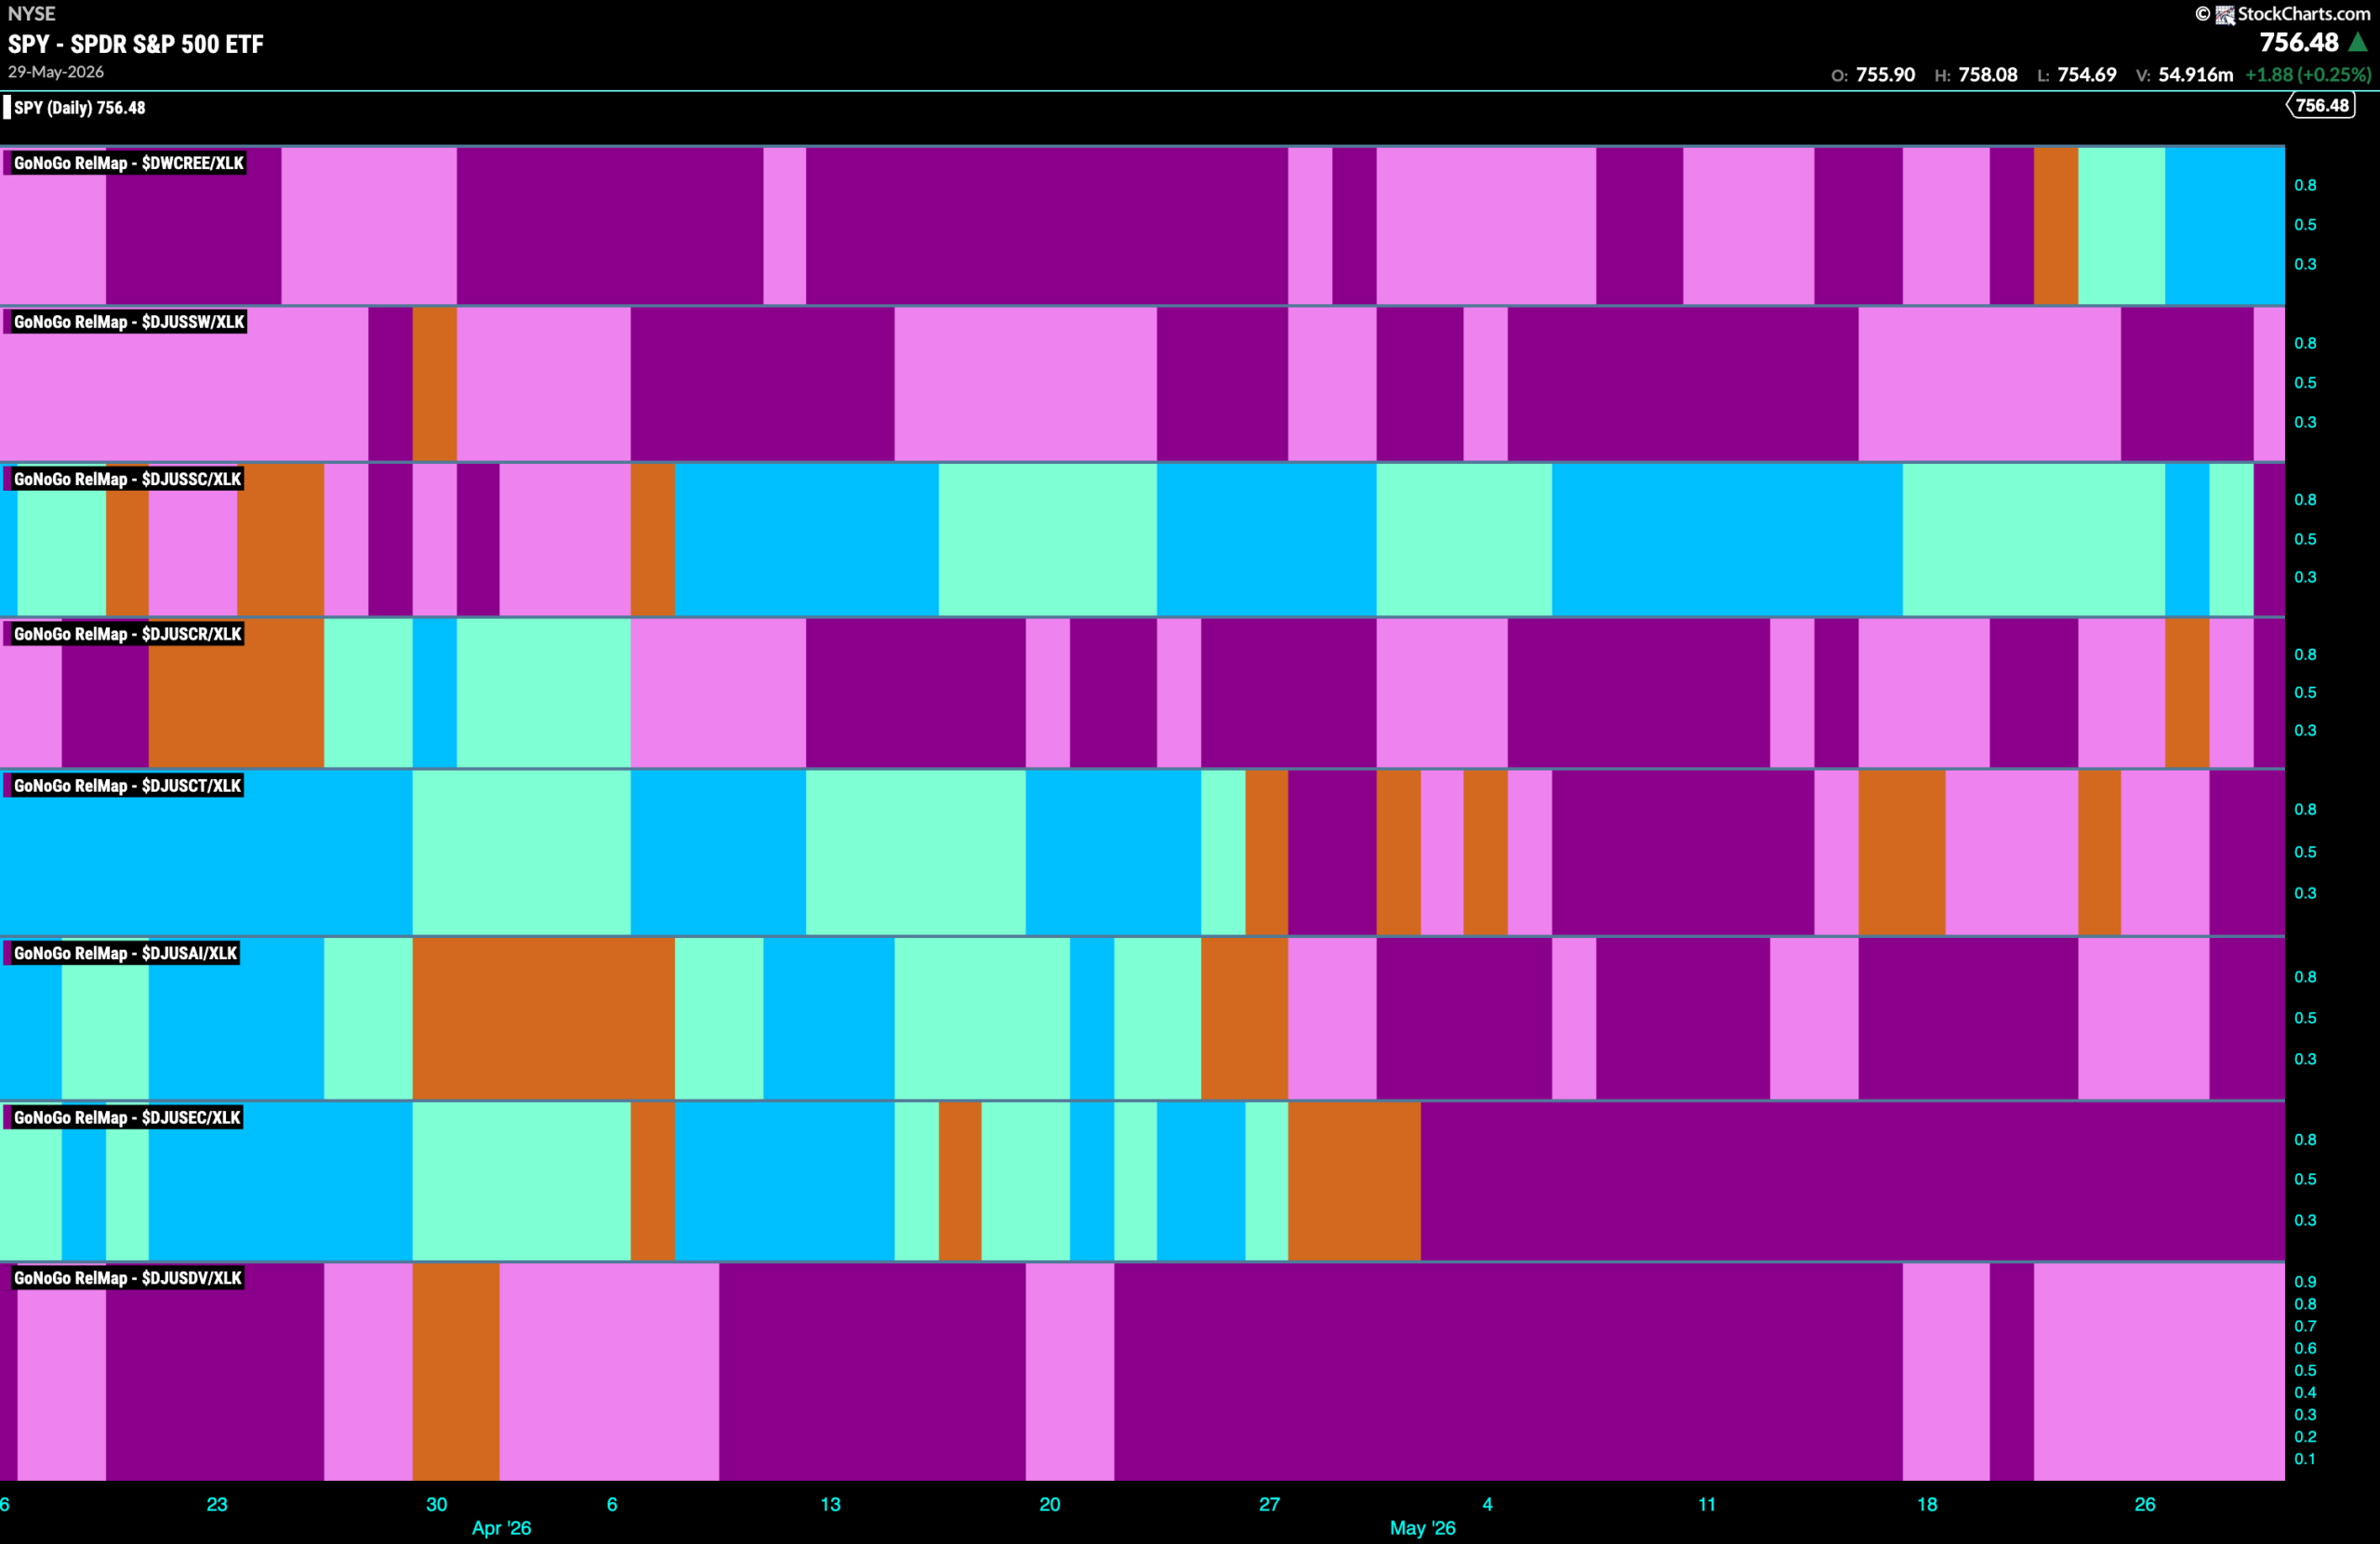
Task: Click the open value 755.90
Action: pos(1885,75)
